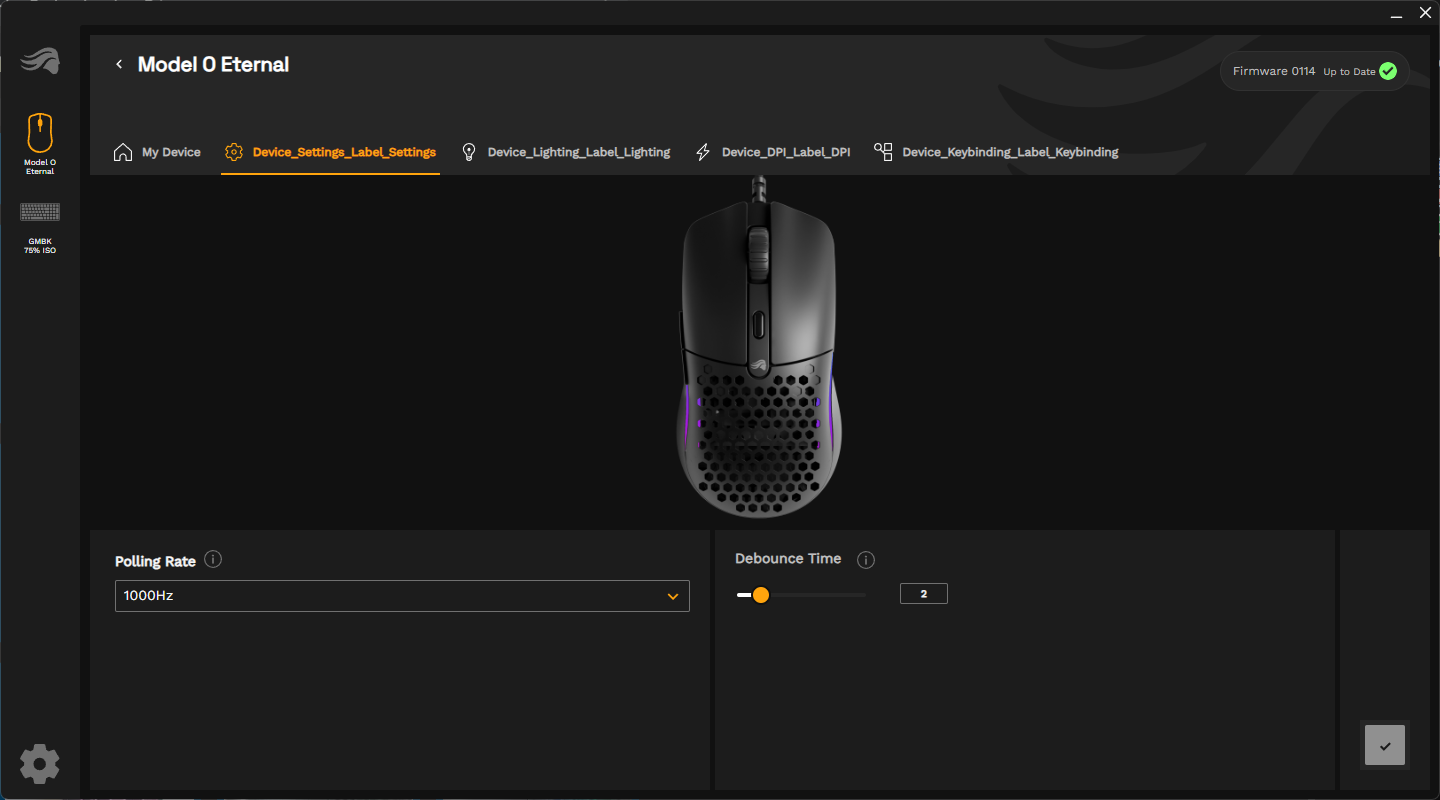Show Polling Rate info tooltip icon

point(213,559)
